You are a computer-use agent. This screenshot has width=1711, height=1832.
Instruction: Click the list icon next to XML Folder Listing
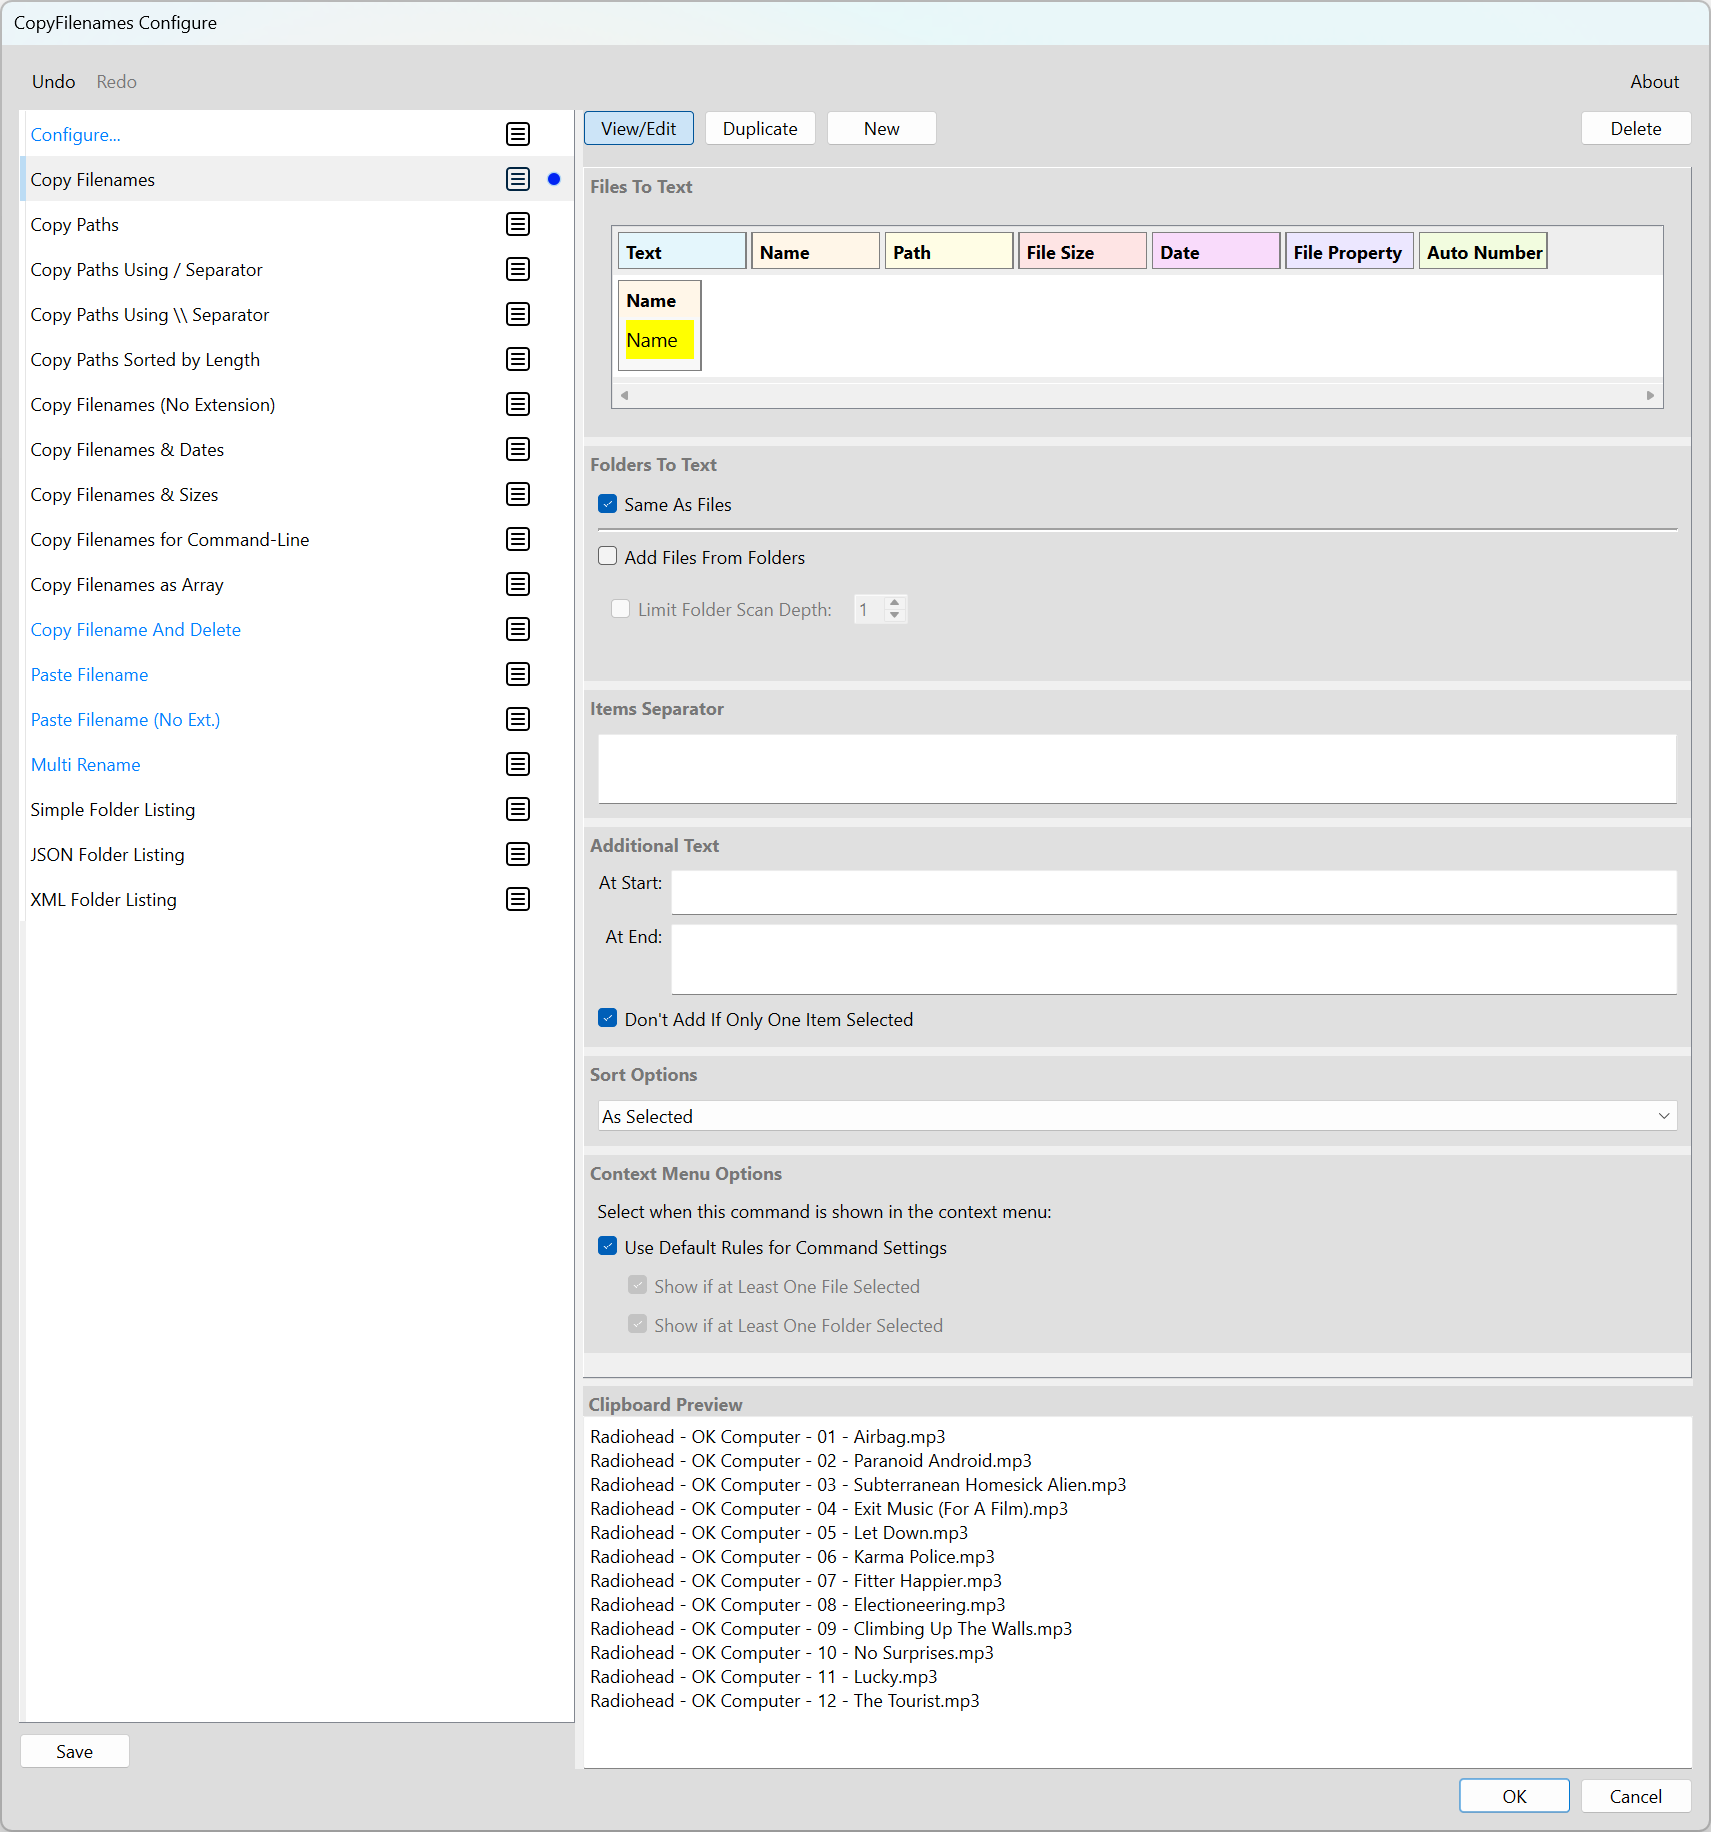tap(518, 899)
